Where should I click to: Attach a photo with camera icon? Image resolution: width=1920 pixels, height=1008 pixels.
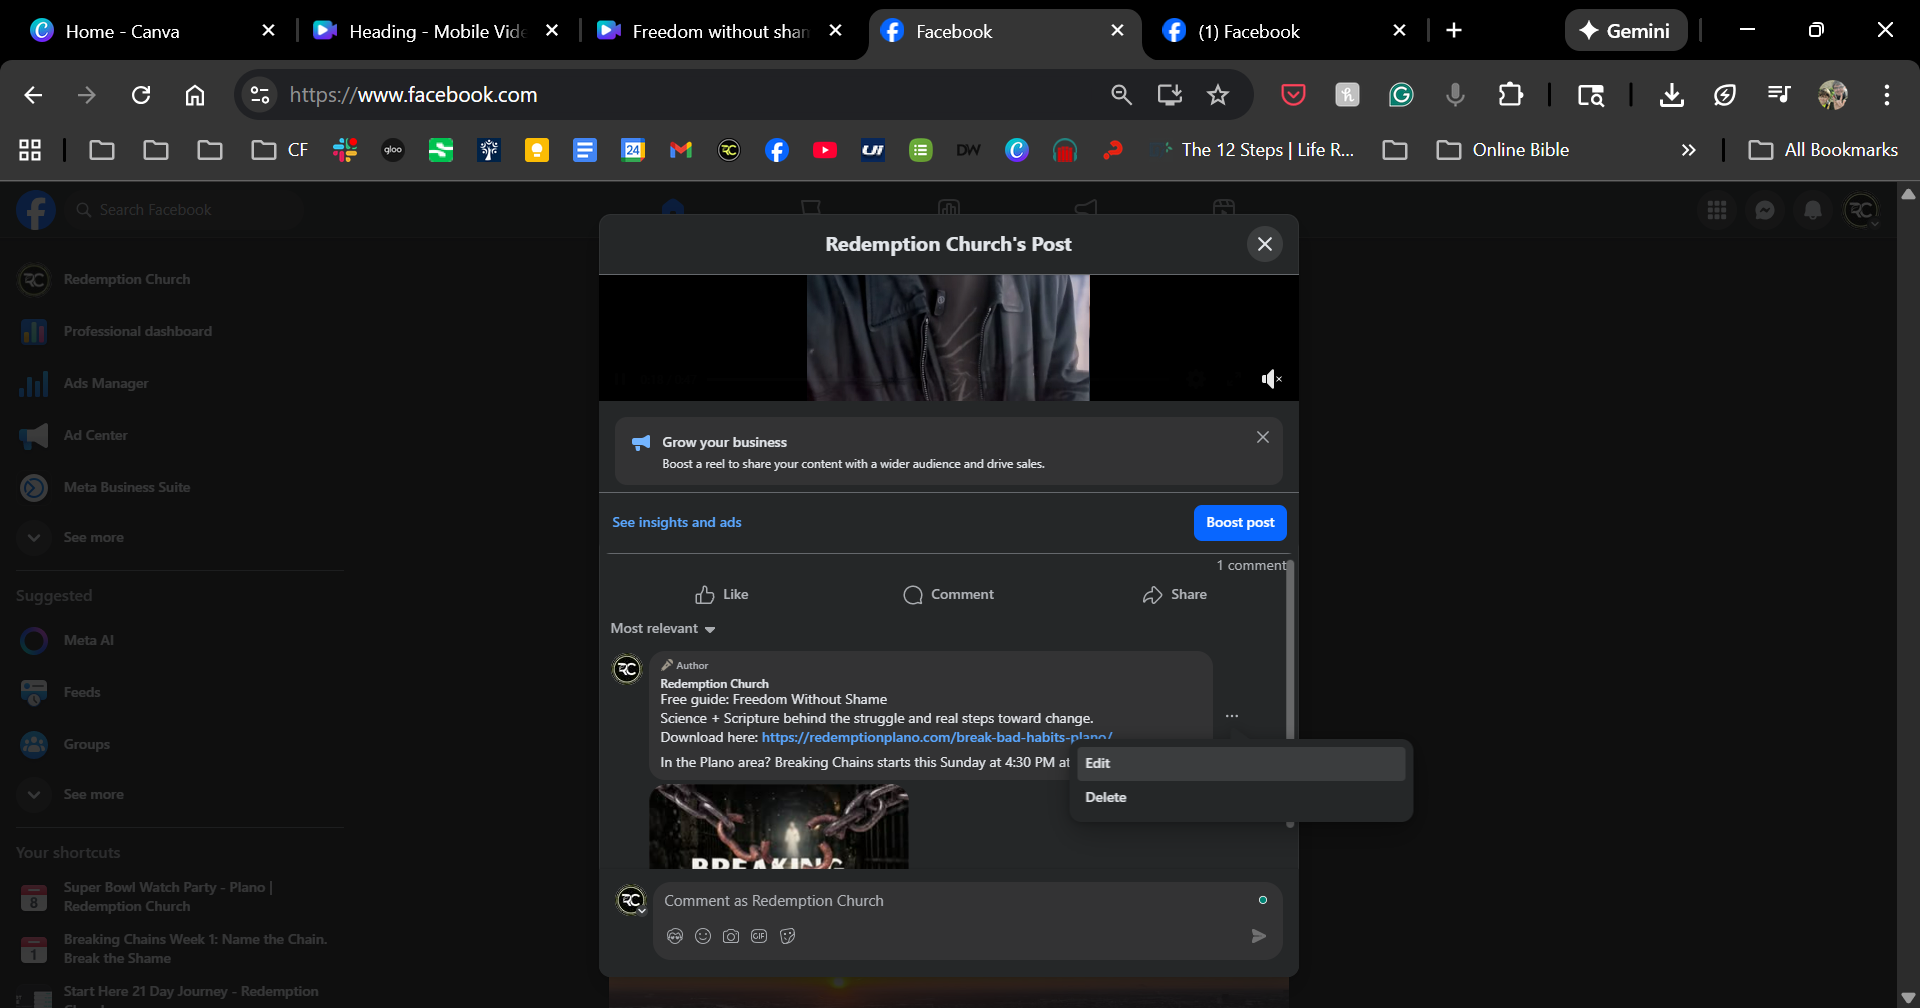(x=731, y=936)
